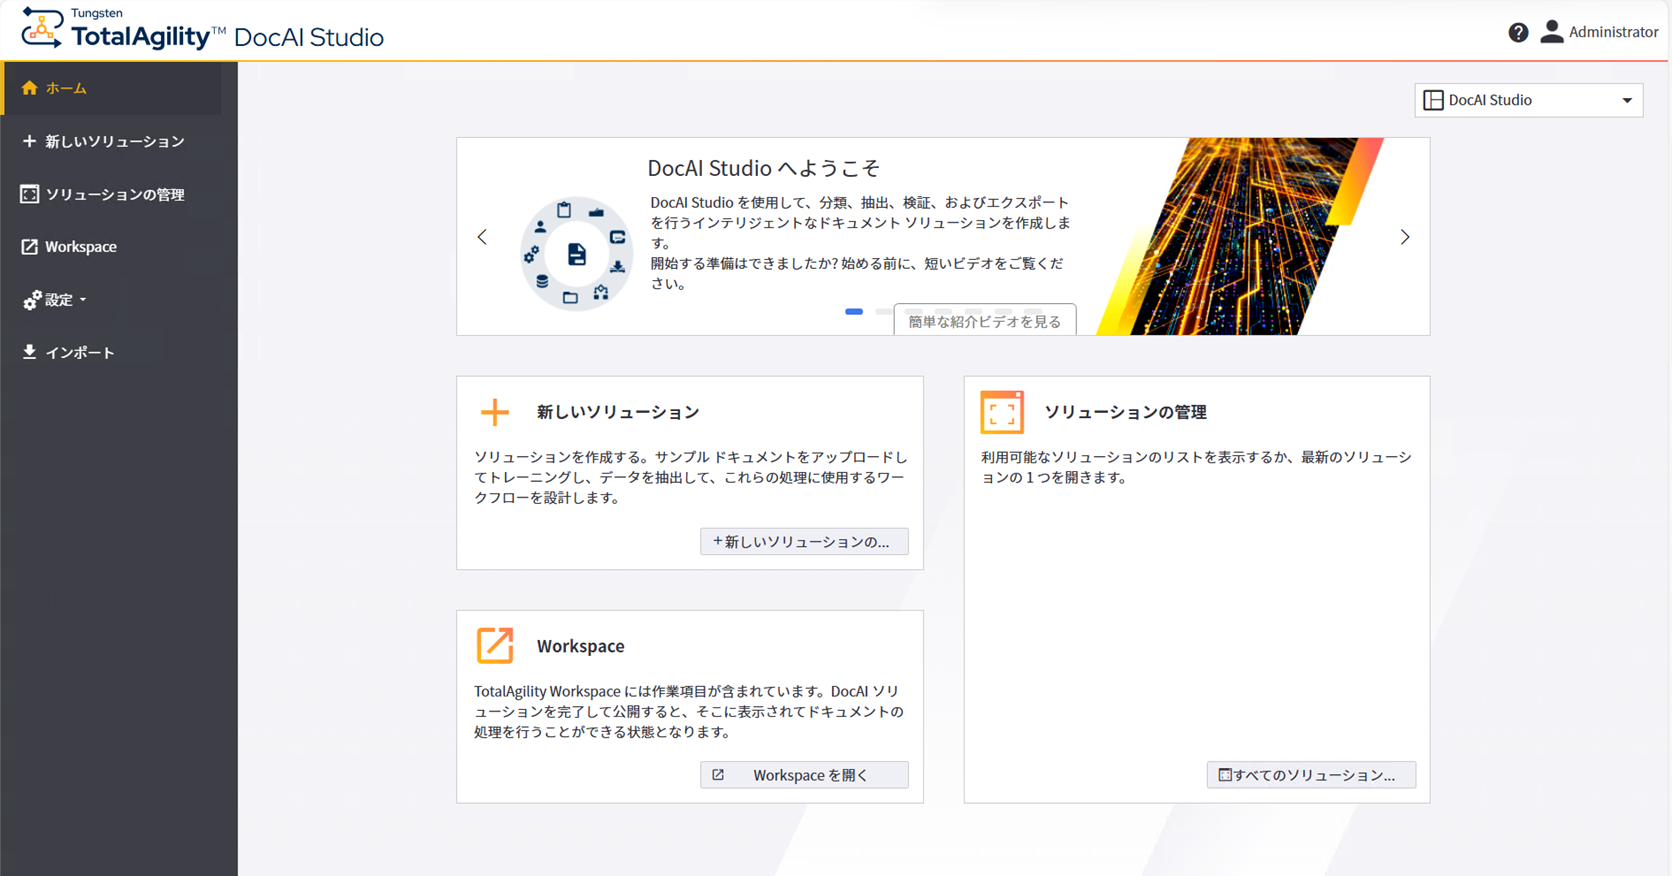Image resolution: width=1672 pixels, height=876 pixels.
Task: Click the すべてのソリューション... button
Action: click(x=1311, y=775)
